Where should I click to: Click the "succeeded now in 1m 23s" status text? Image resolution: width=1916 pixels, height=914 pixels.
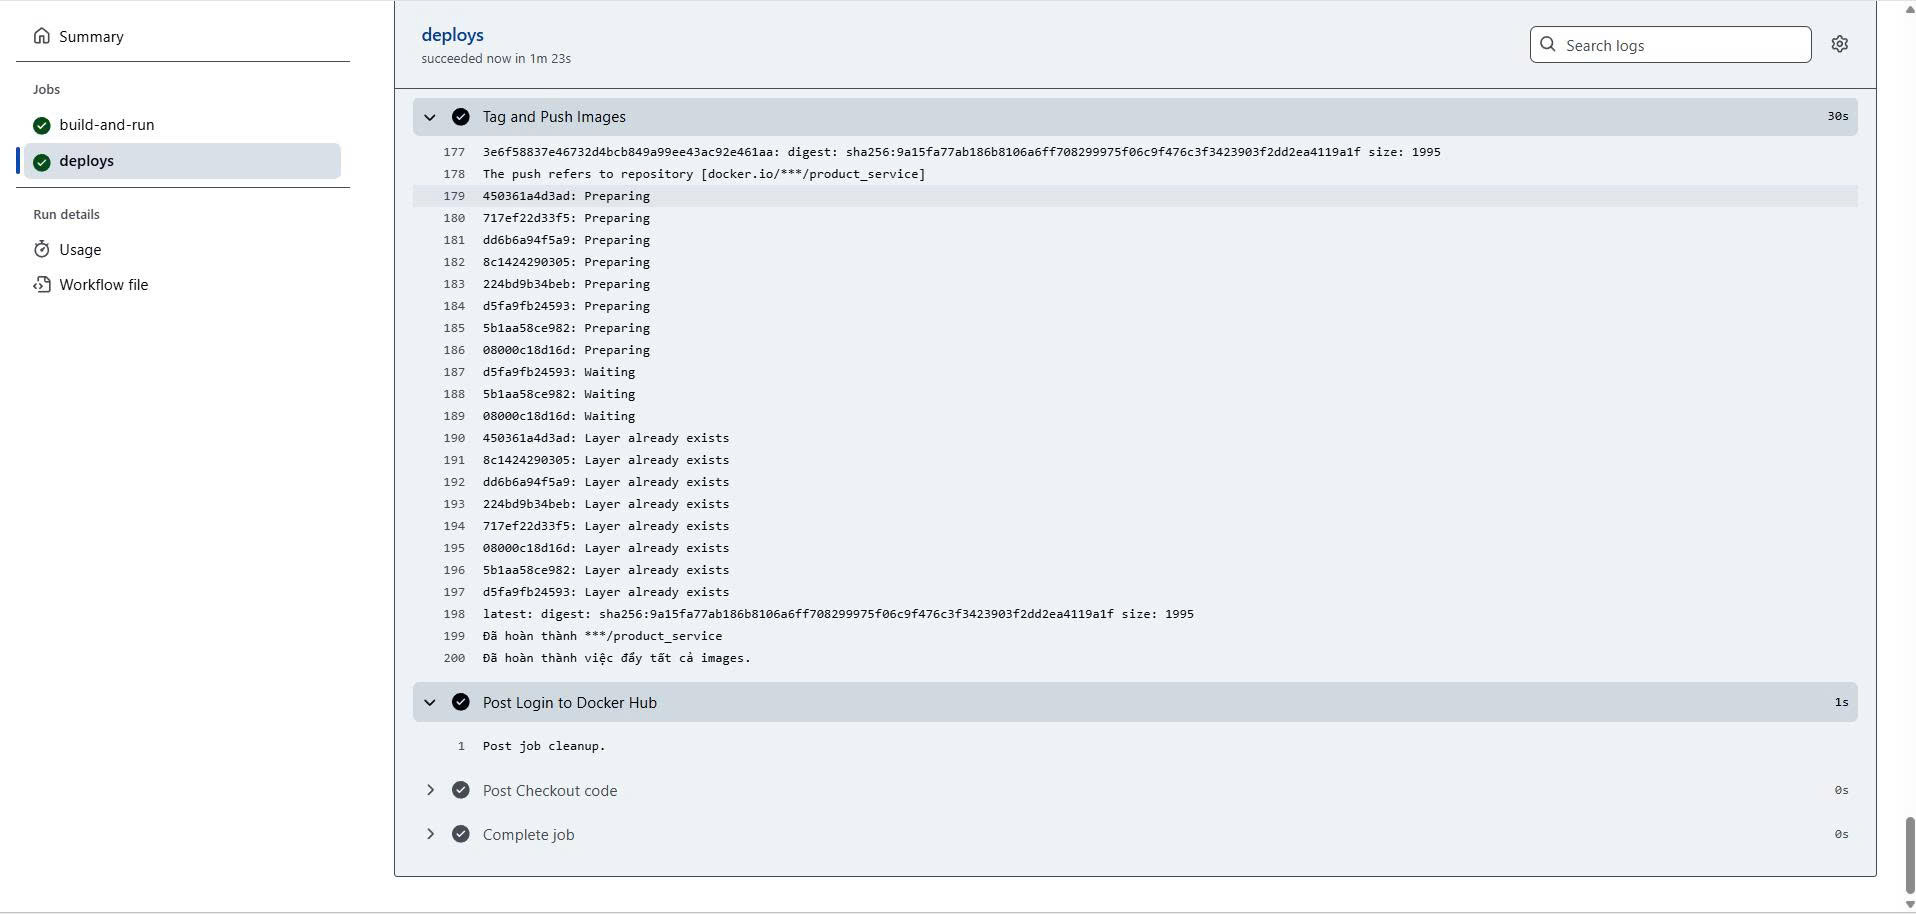click(496, 58)
